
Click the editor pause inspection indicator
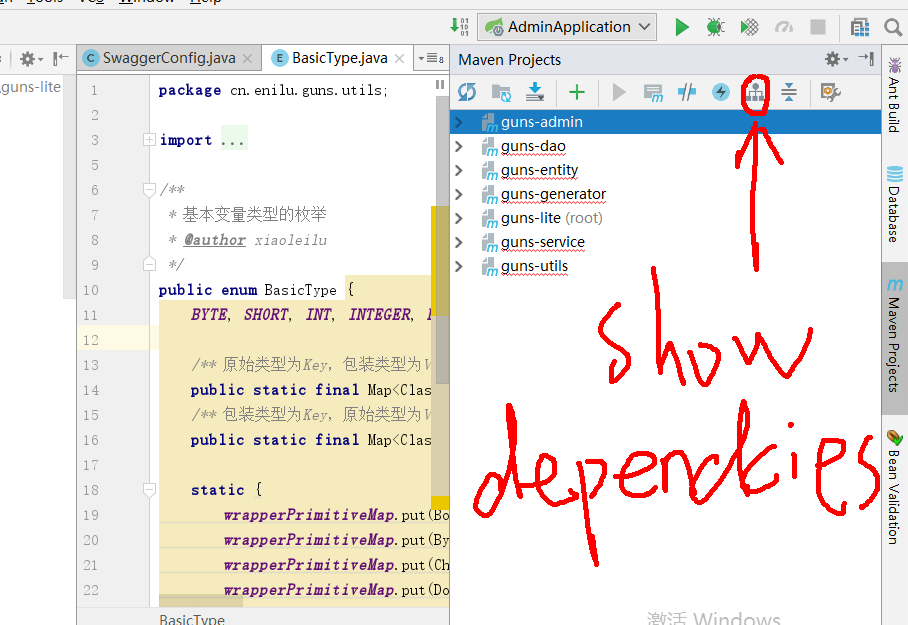tap(440, 85)
